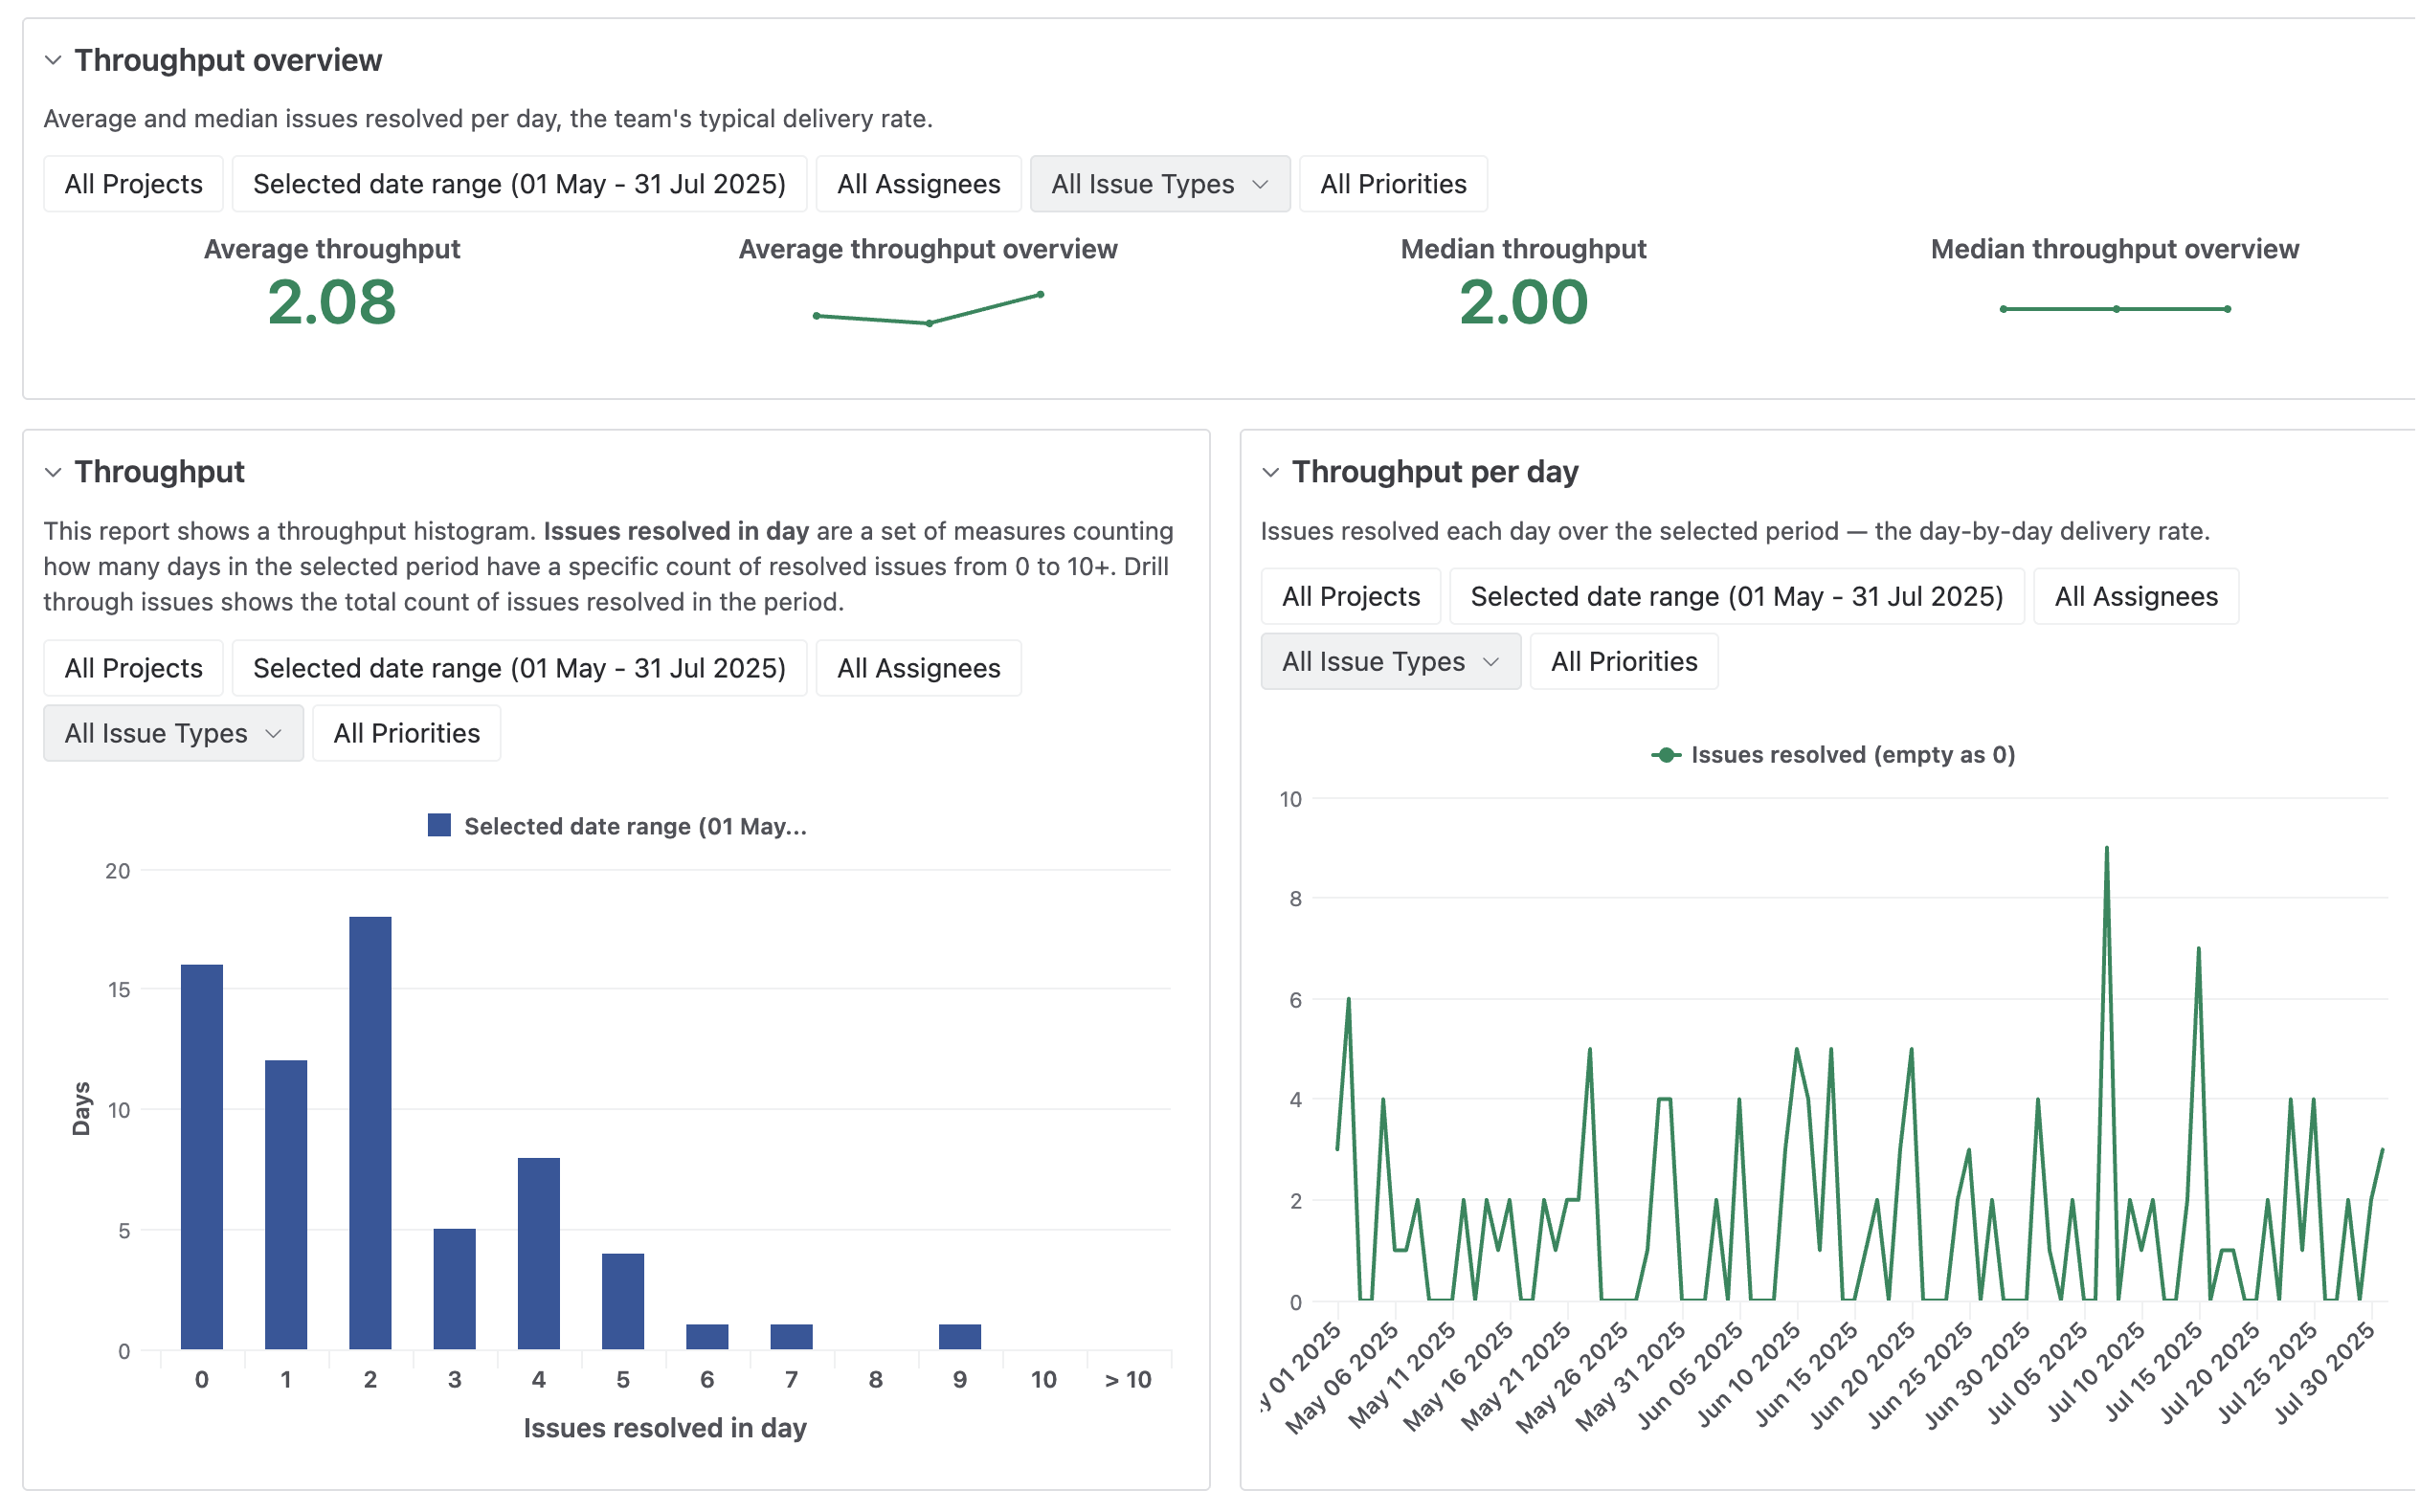Click the Median throughput overview sparkline
This screenshot has width=2420, height=1512.
coord(2115,309)
